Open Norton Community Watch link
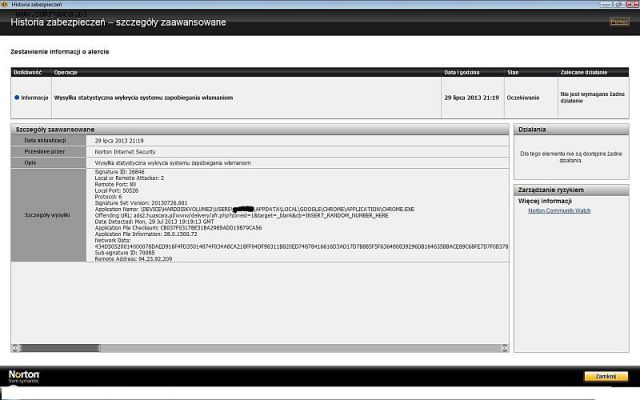 coord(559,211)
